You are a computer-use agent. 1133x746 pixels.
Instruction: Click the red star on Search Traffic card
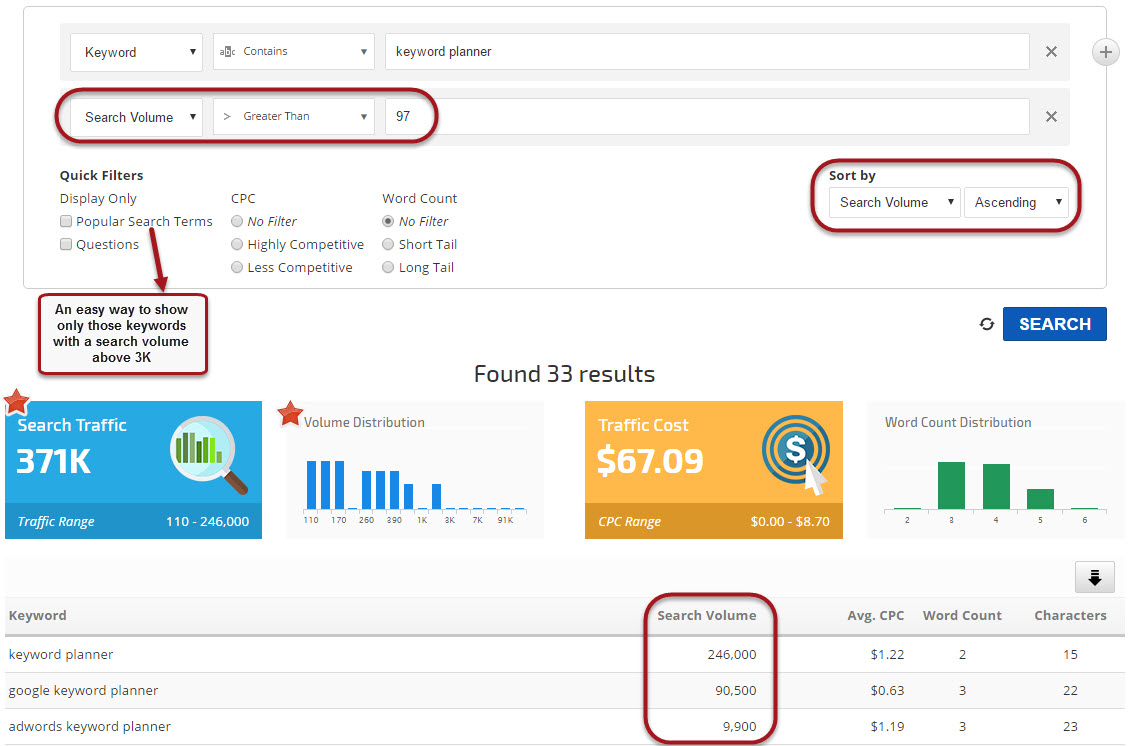pos(17,402)
